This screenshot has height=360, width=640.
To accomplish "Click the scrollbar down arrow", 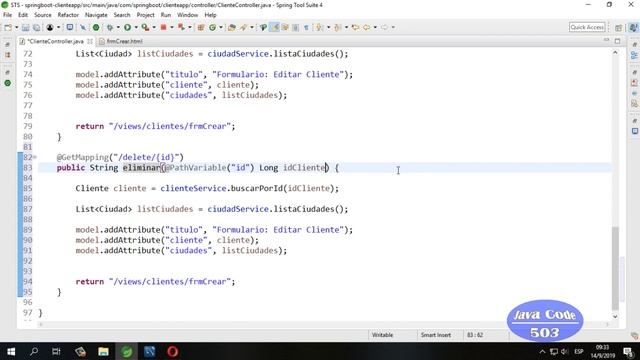I will (616, 316).
